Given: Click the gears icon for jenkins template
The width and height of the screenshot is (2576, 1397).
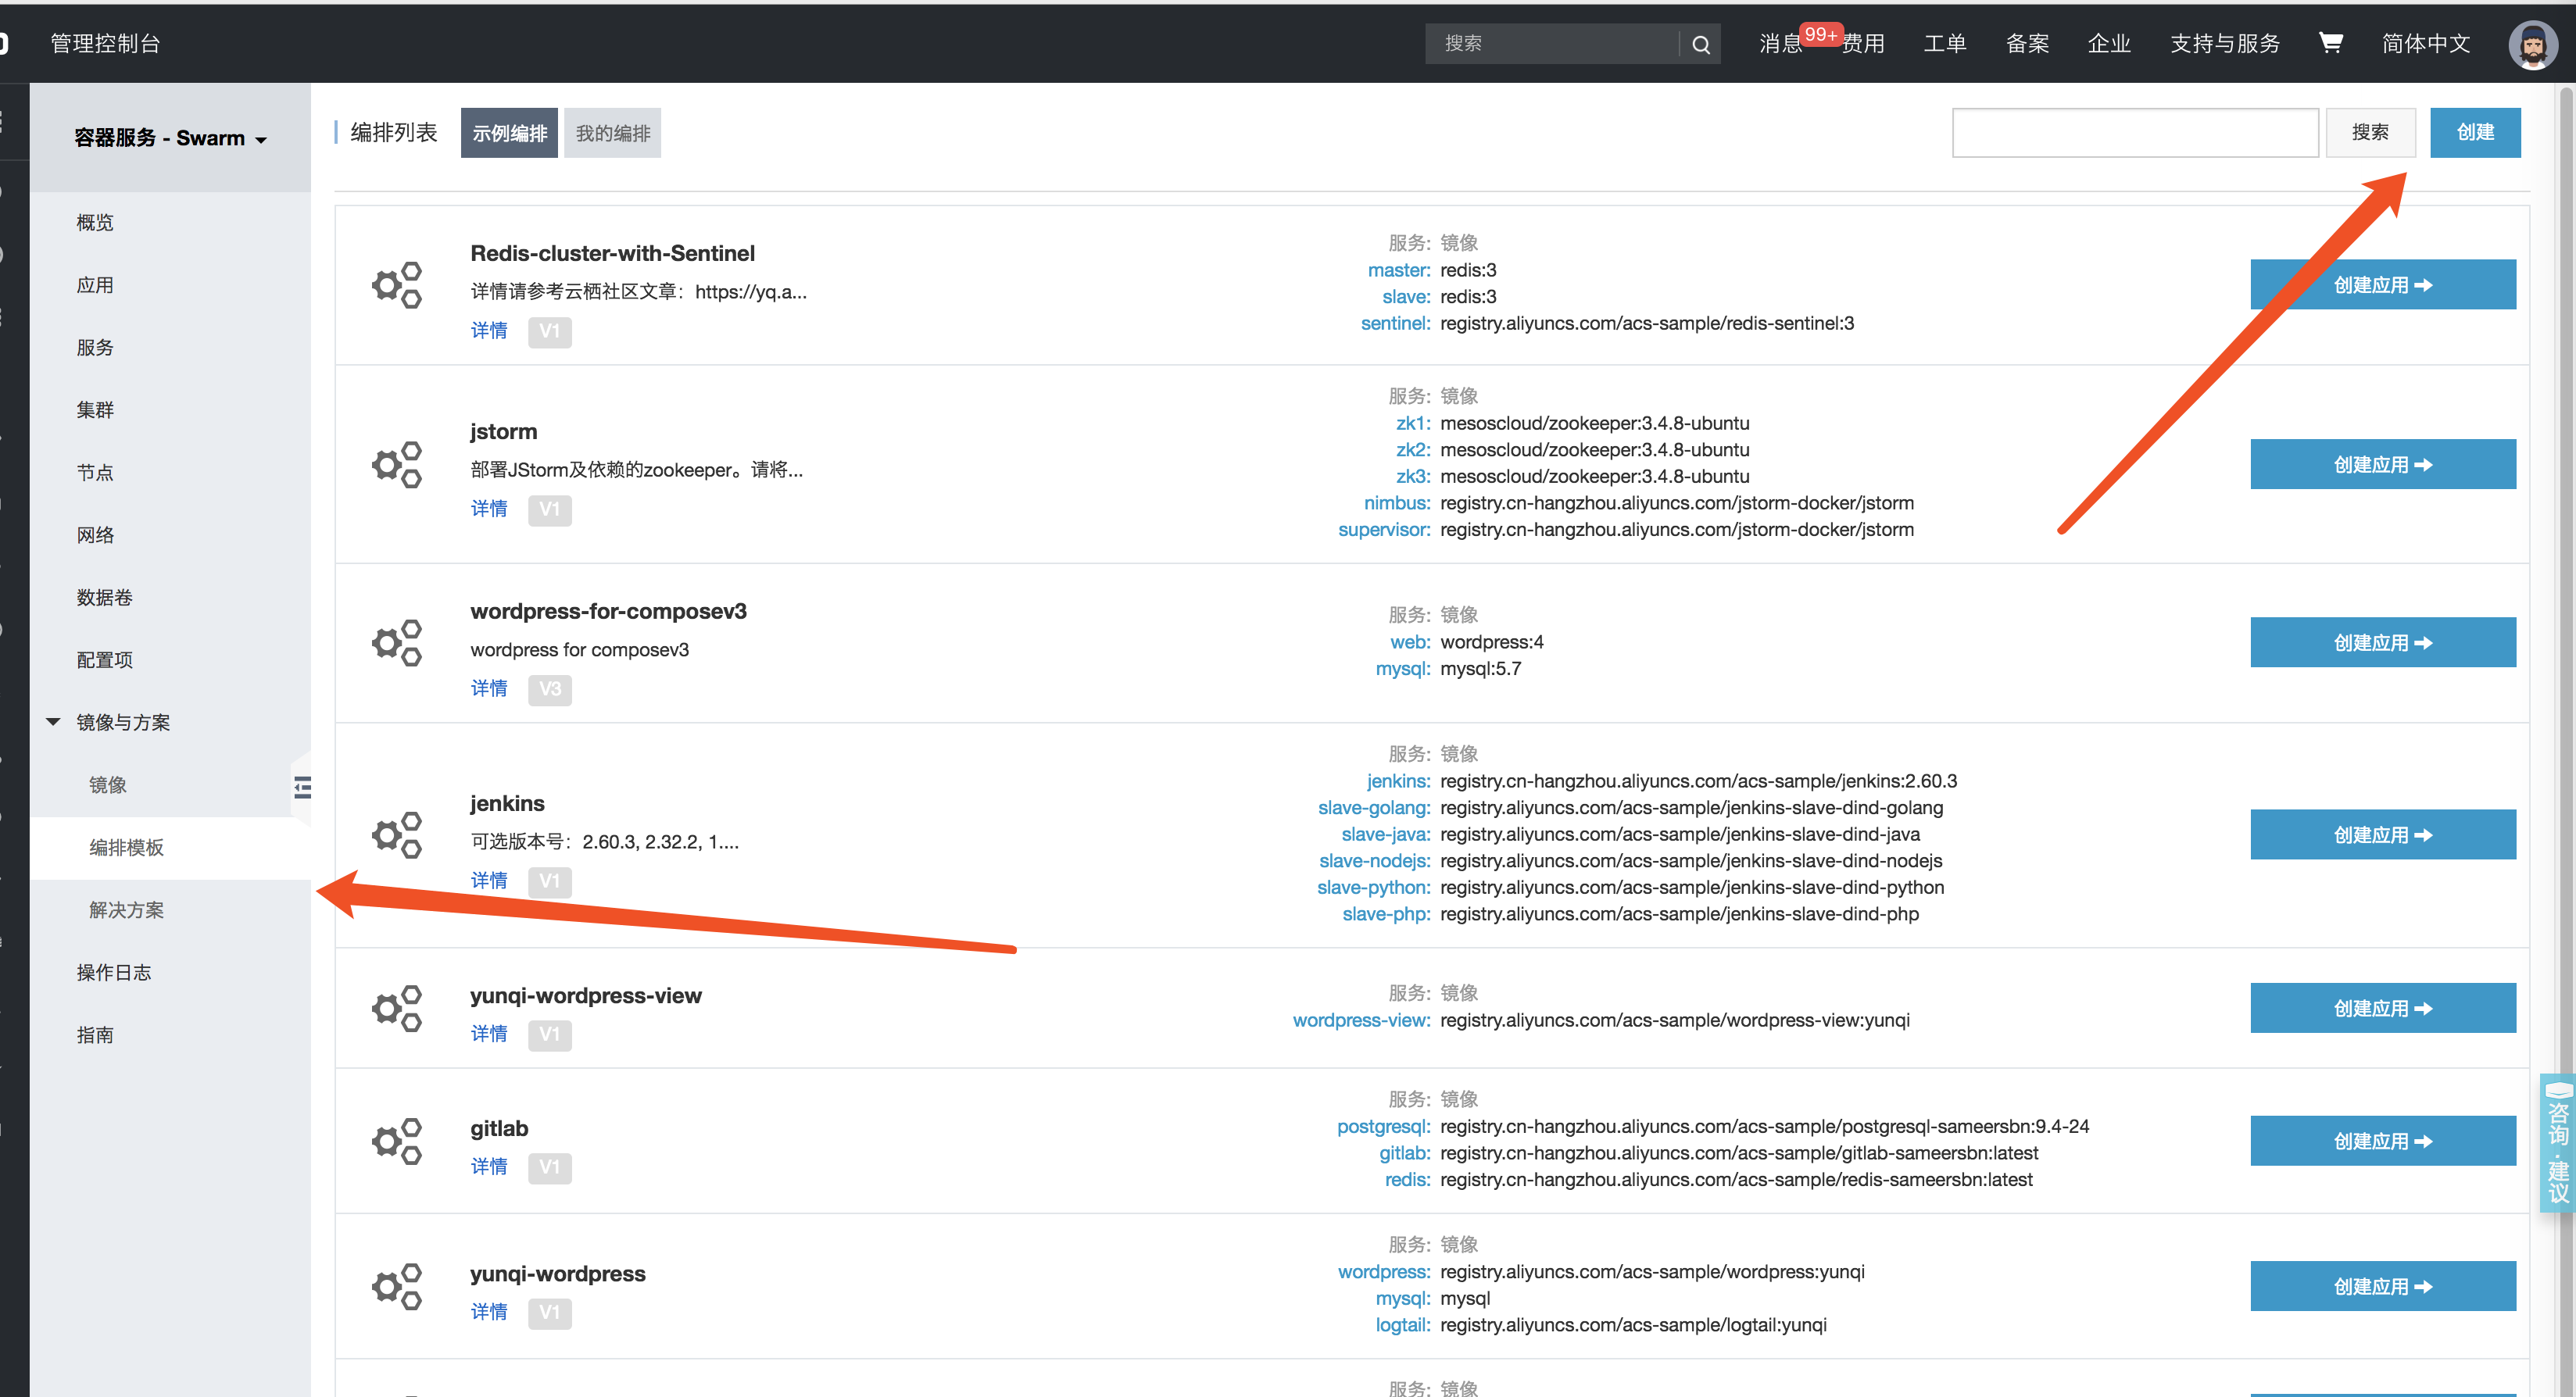Looking at the screenshot, I should [x=397, y=834].
